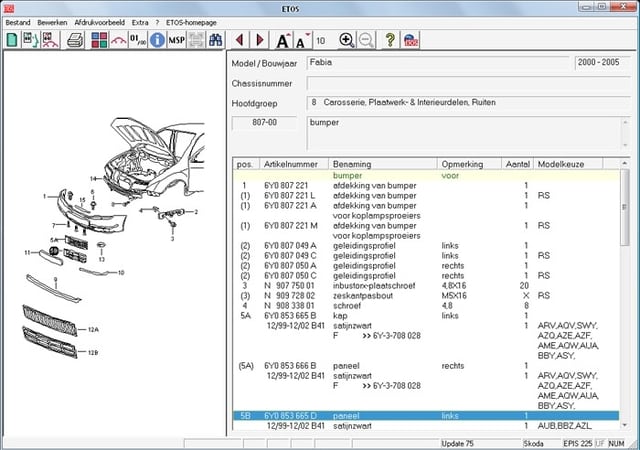Open the Extra menu
The width and height of the screenshot is (640, 450).
[140, 22]
